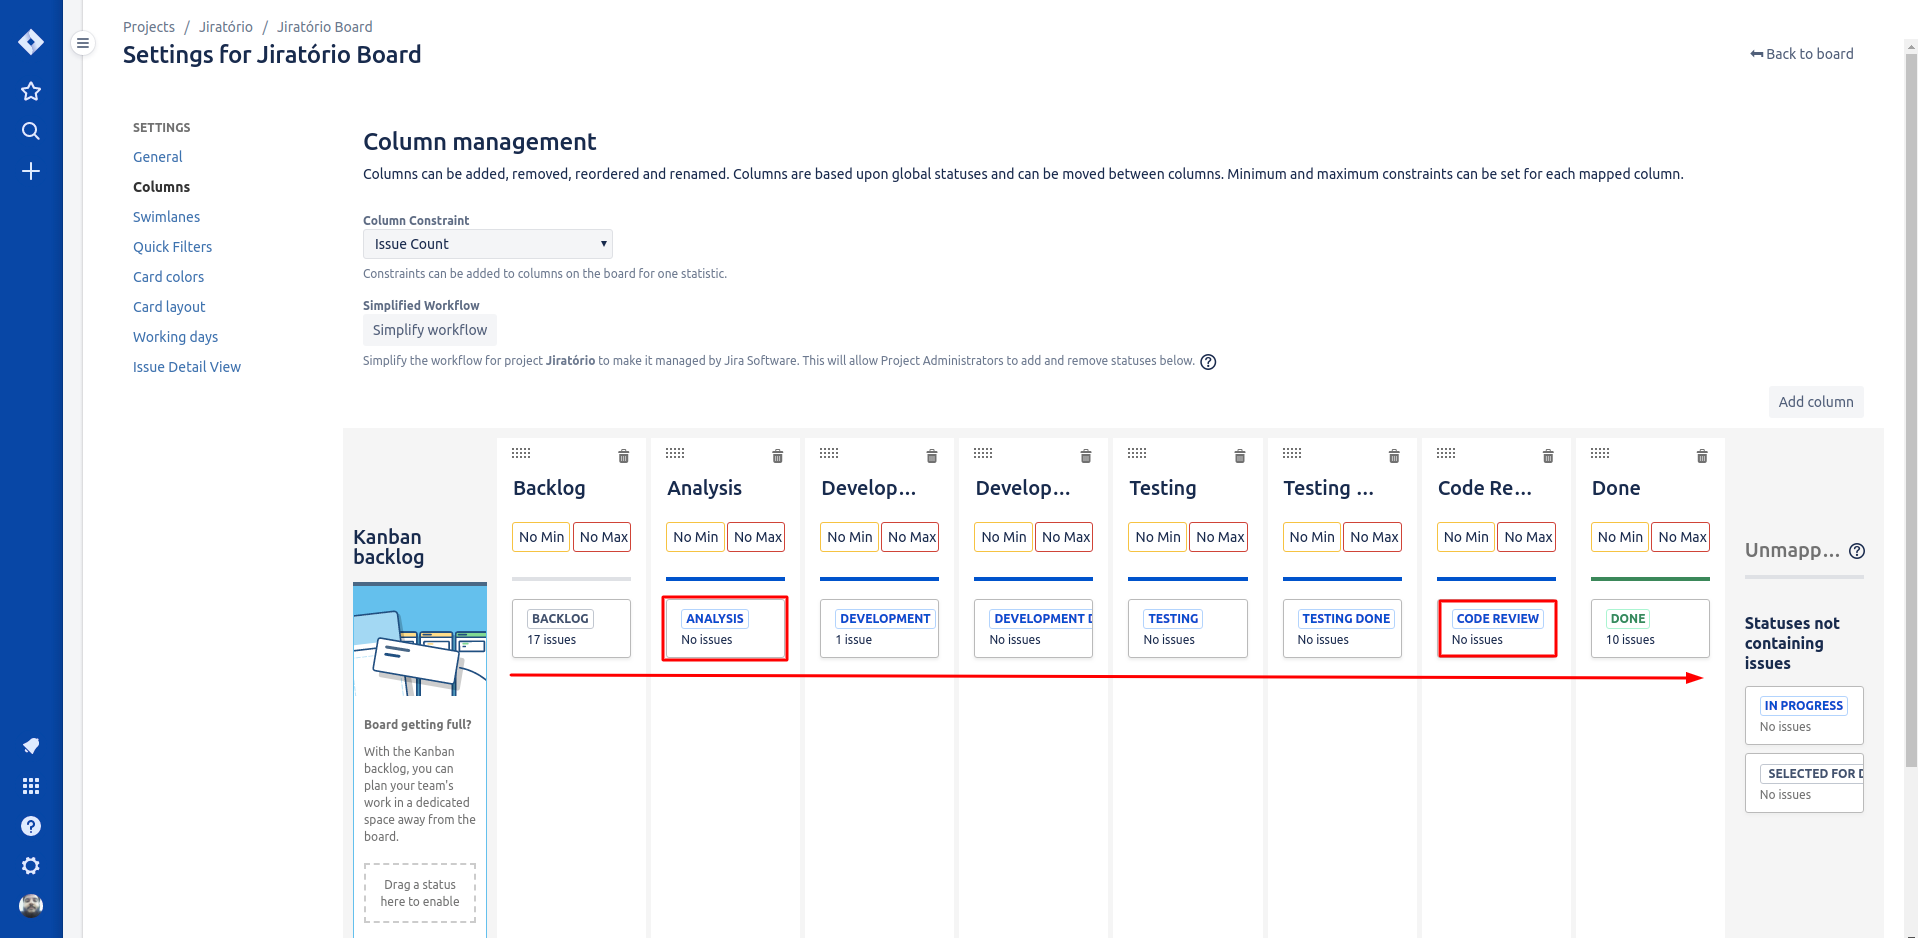
Task: Set No Max for Backlog column
Action: [603, 537]
